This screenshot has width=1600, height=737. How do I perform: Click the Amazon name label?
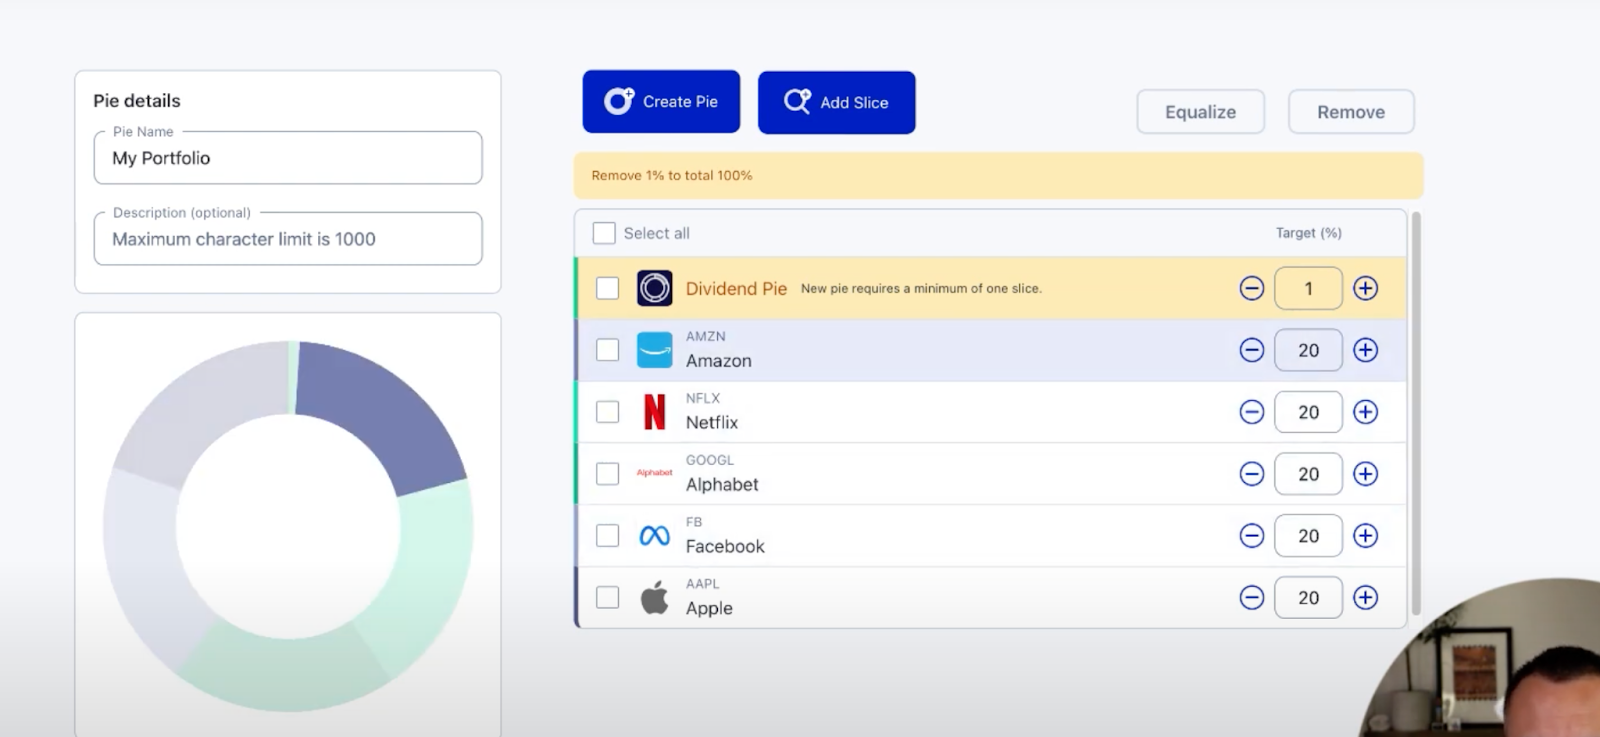[718, 361]
